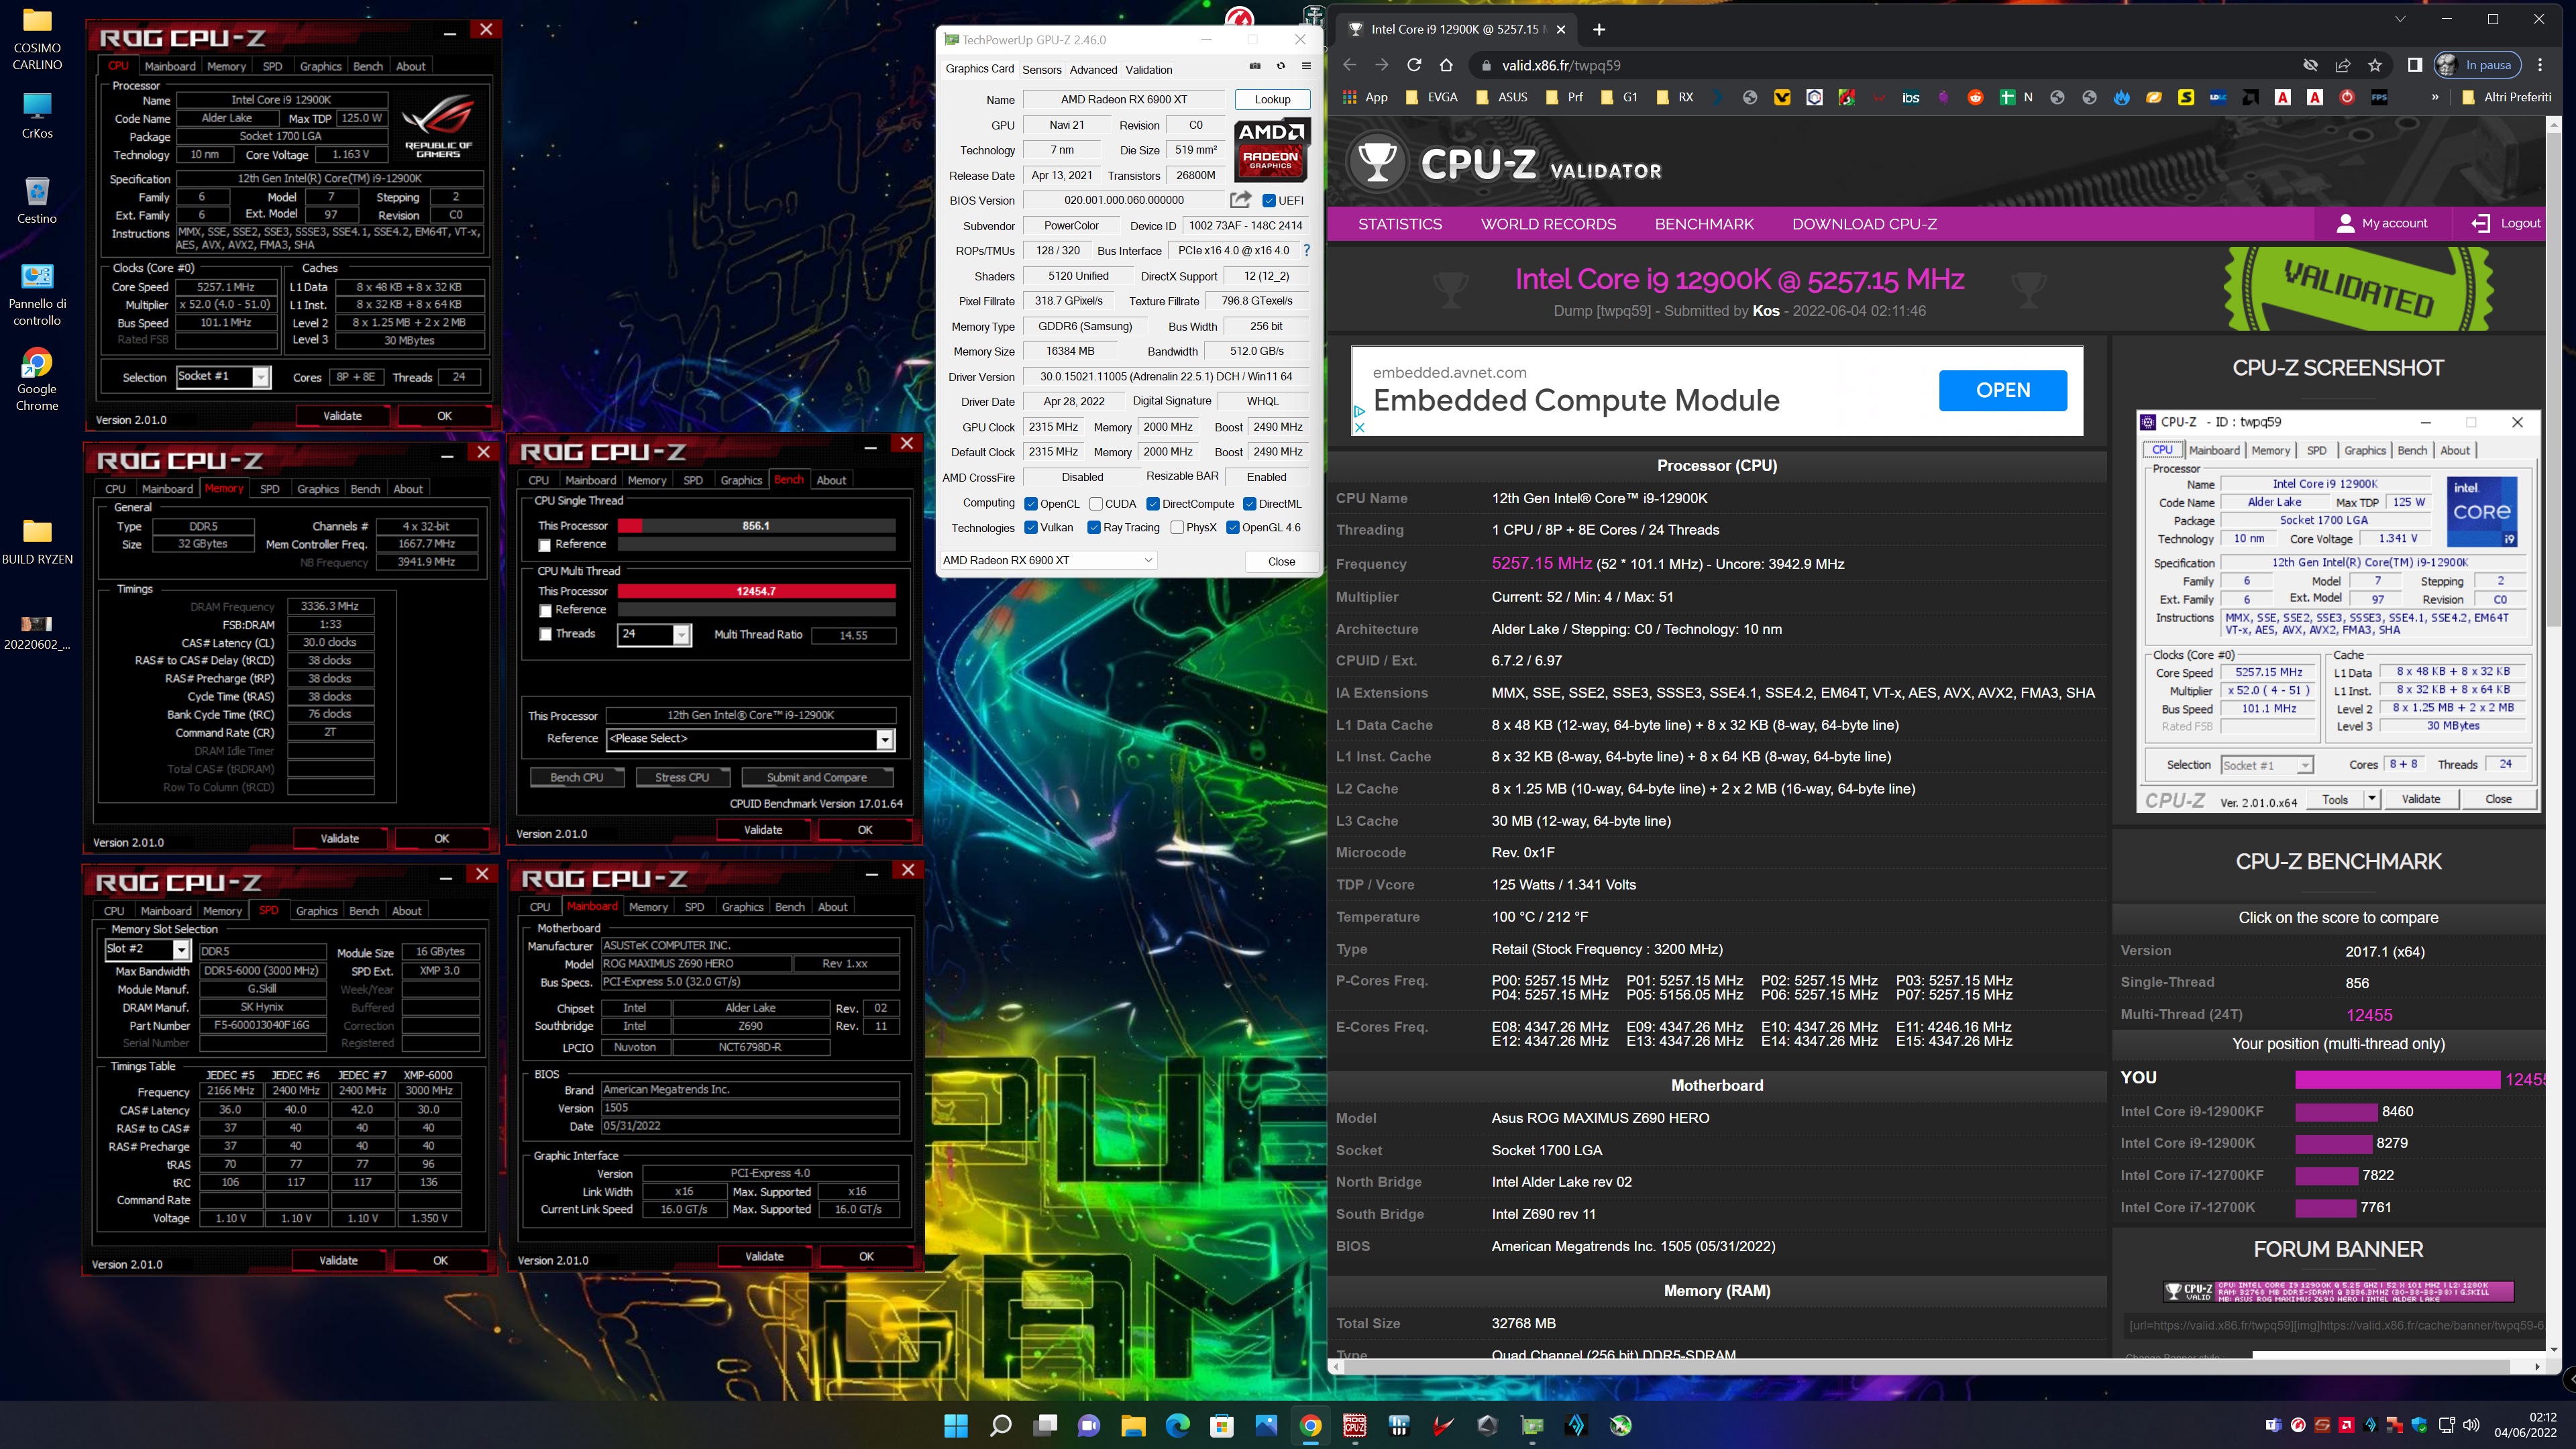The height and width of the screenshot is (1449, 2576).
Task: Toggle the PhysX checkbox
Action: [1177, 528]
